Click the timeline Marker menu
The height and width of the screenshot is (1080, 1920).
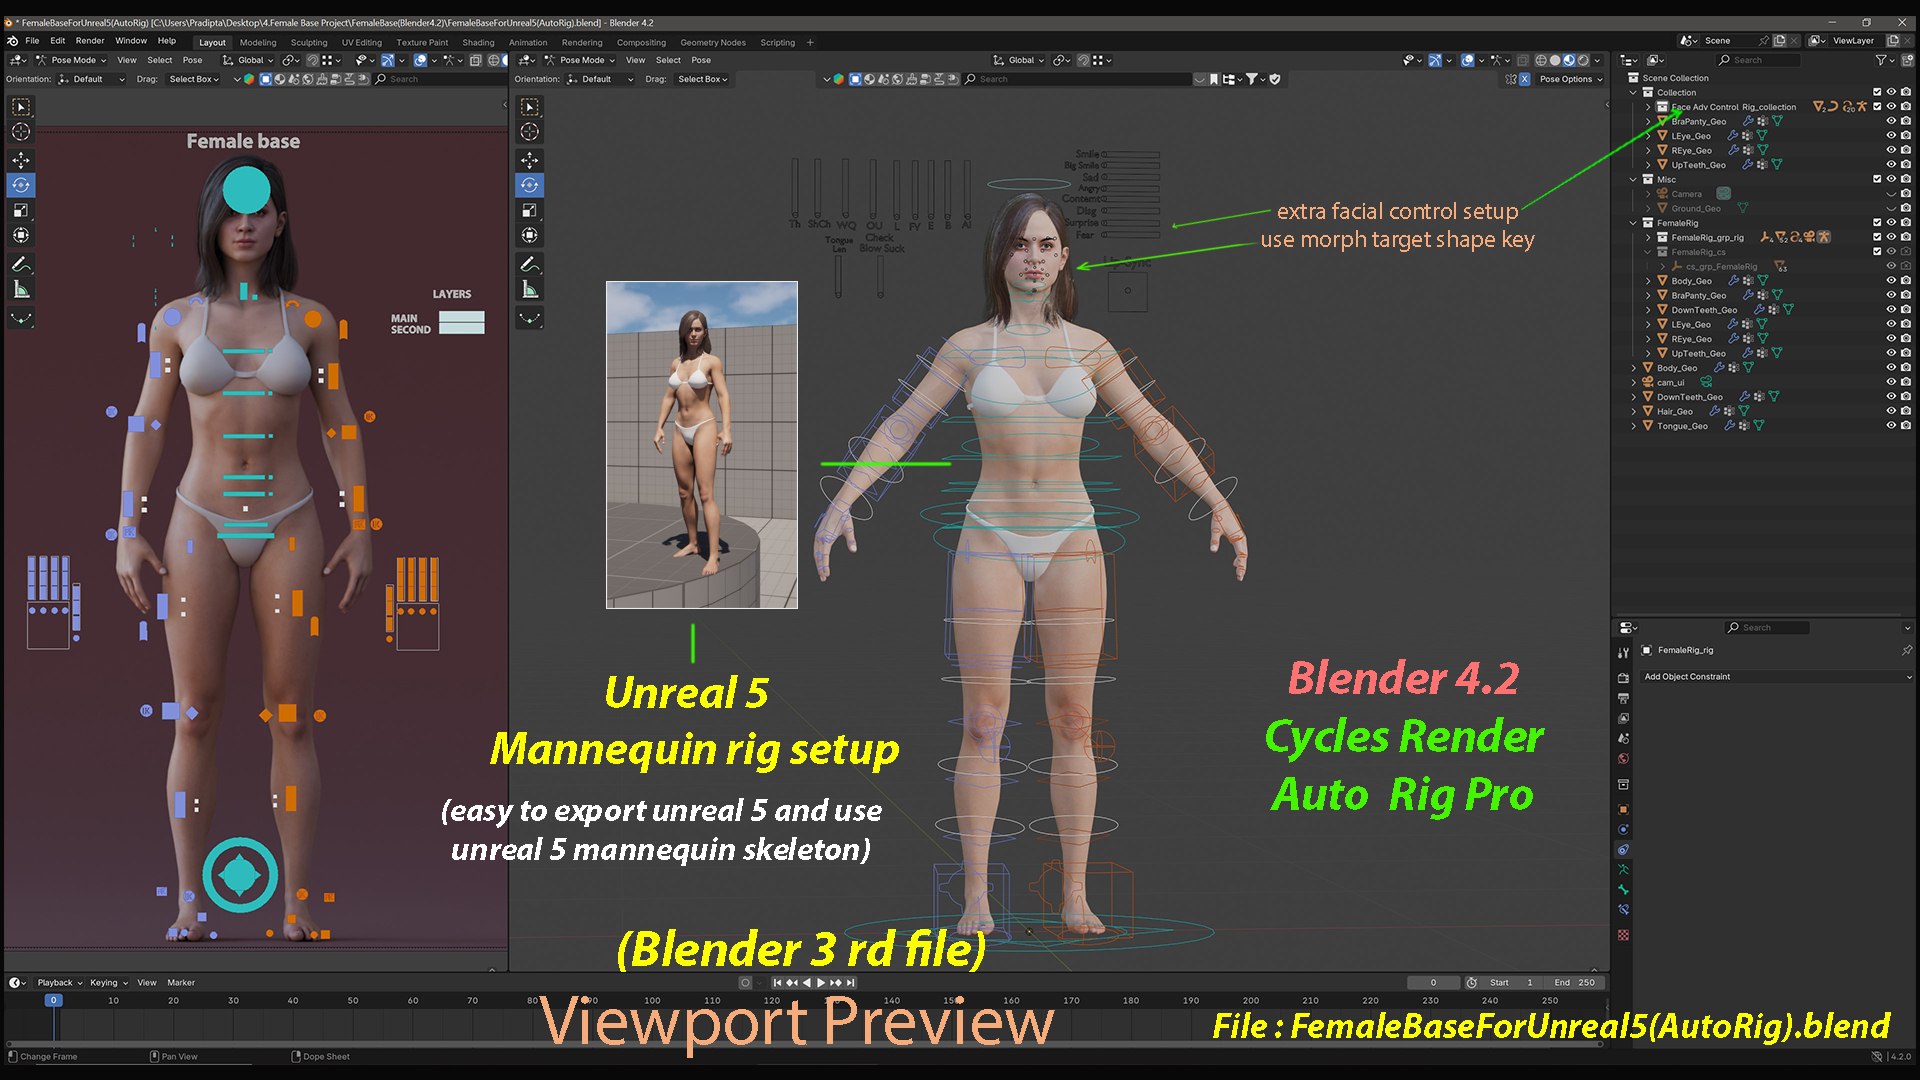[x=181, y=983]
